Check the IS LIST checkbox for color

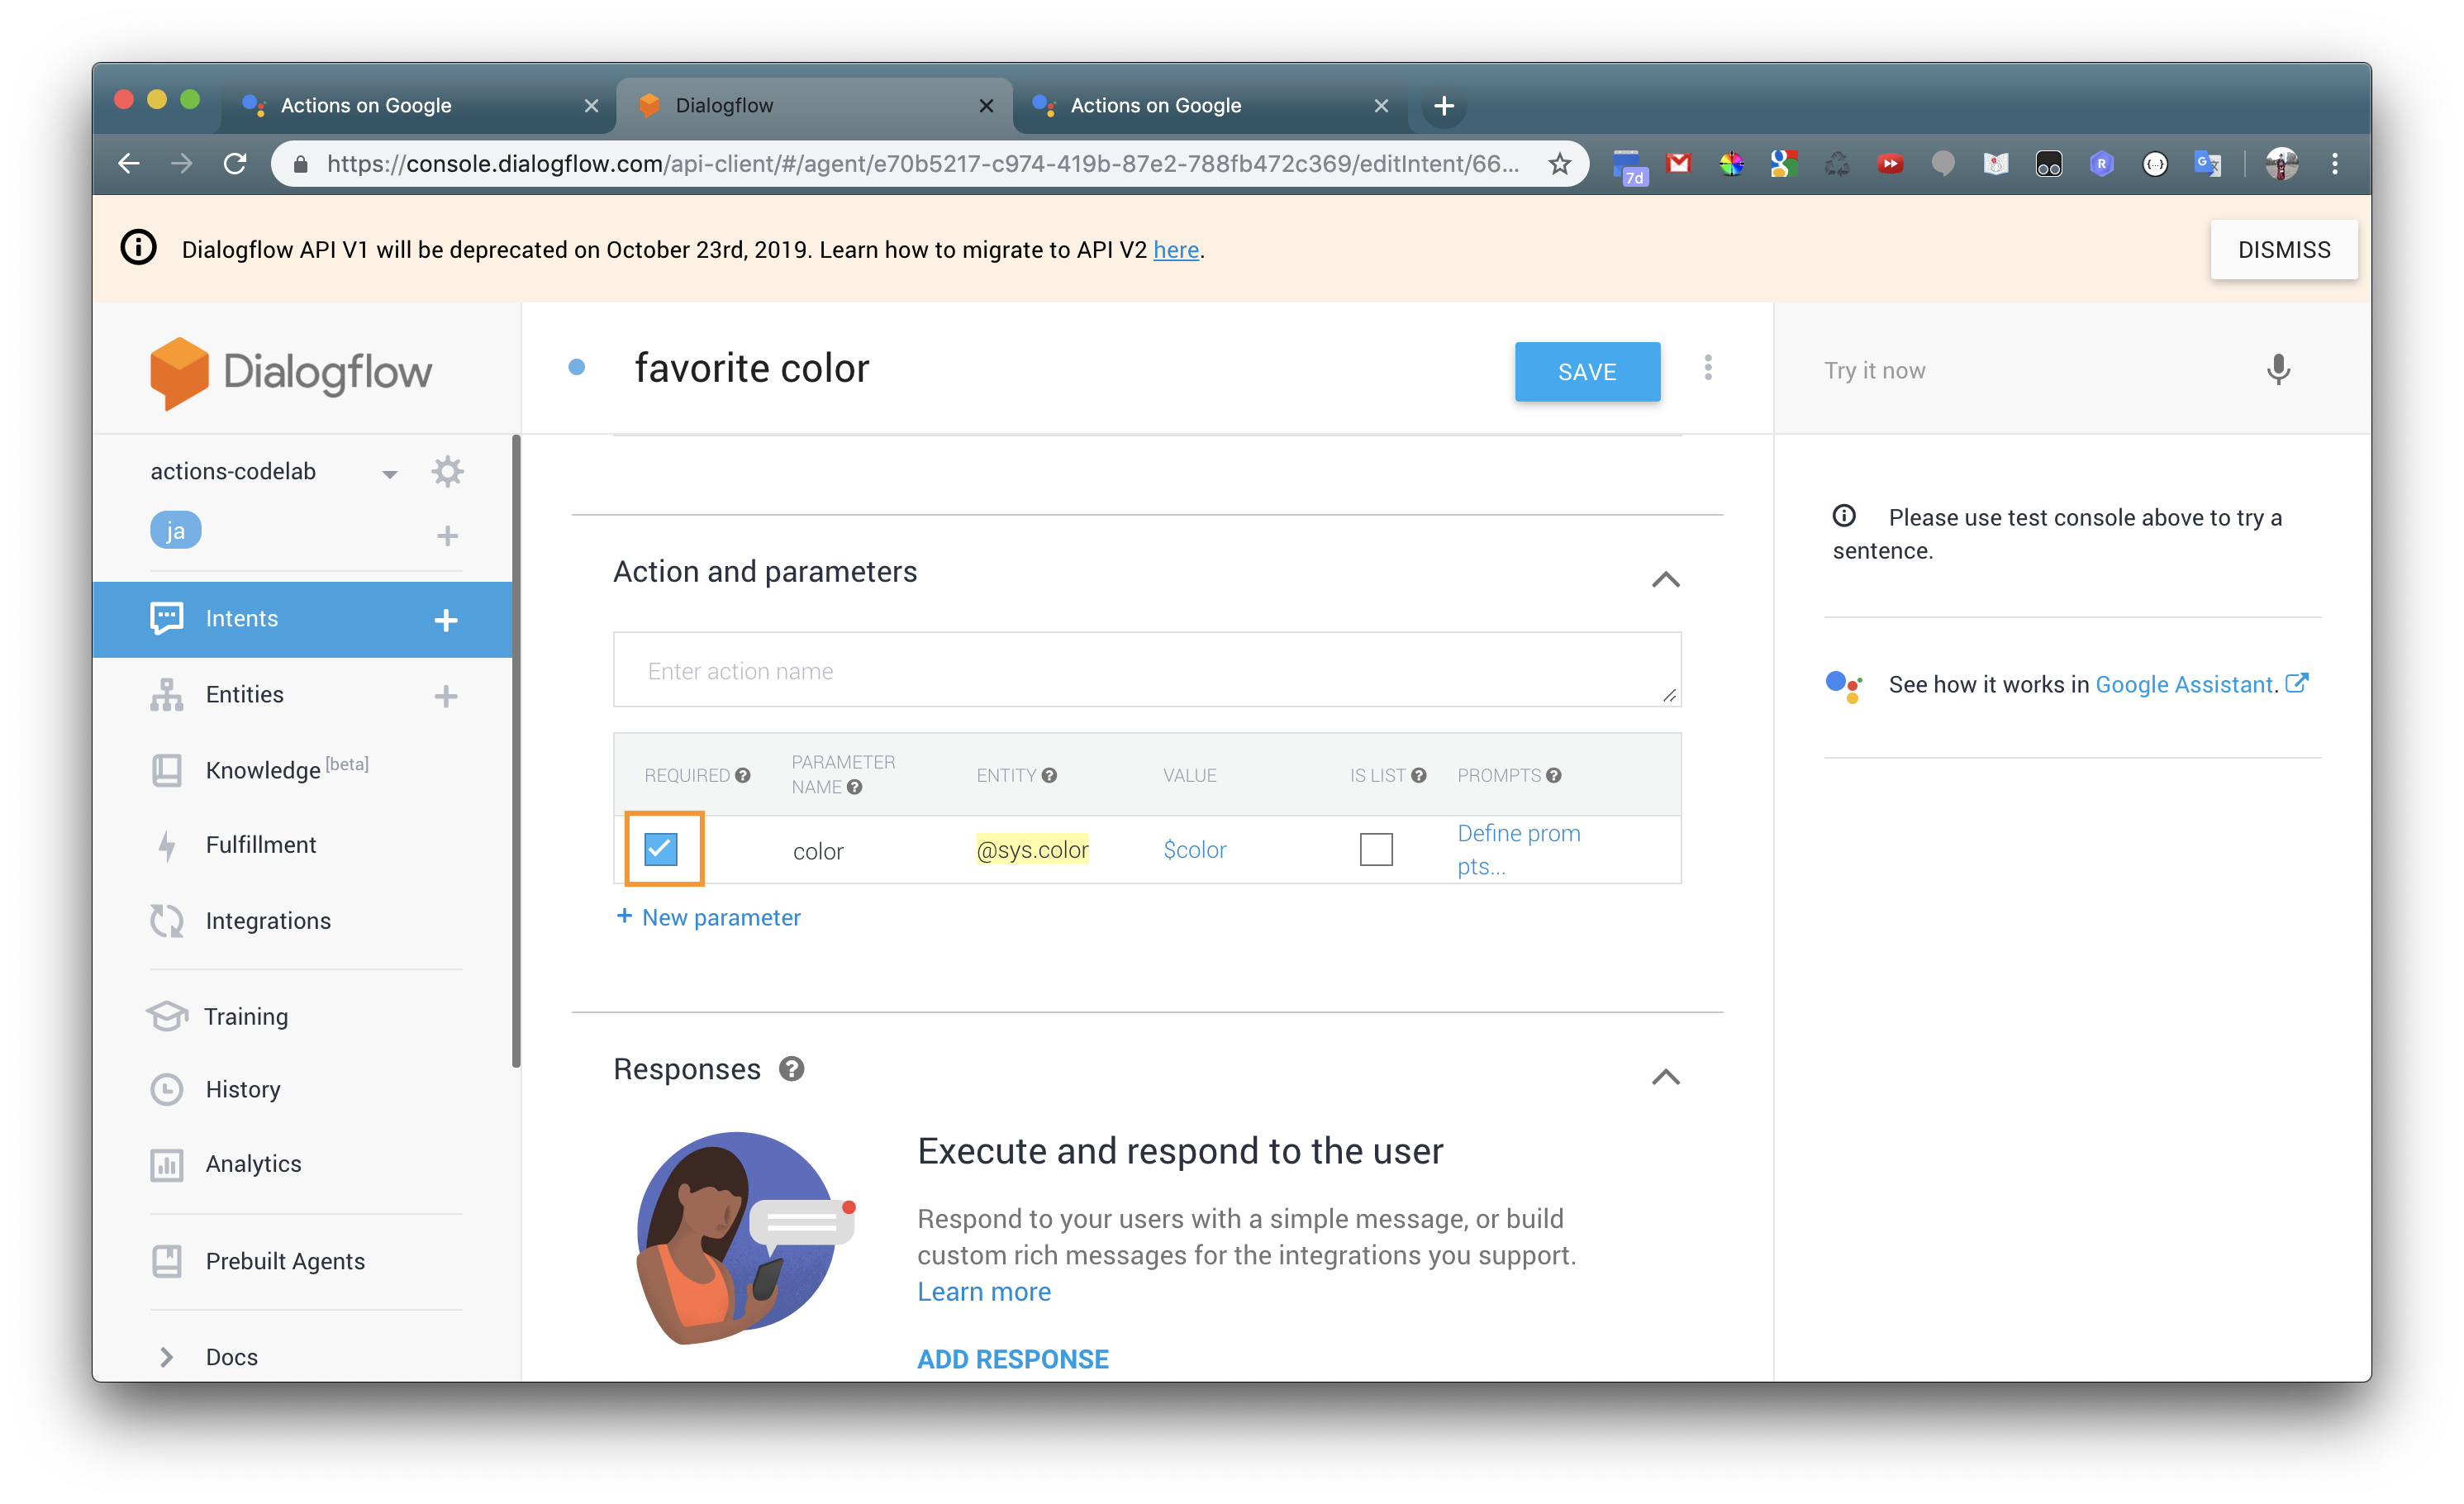[x=1376, y=849]
